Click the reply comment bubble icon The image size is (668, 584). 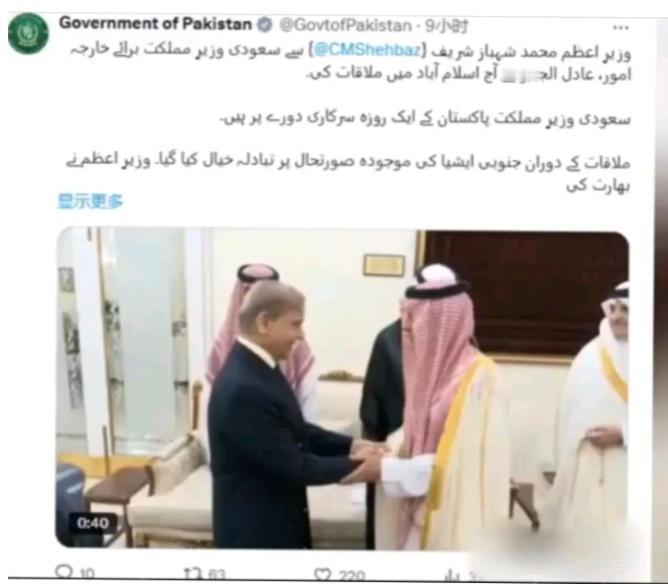(64, 572)
